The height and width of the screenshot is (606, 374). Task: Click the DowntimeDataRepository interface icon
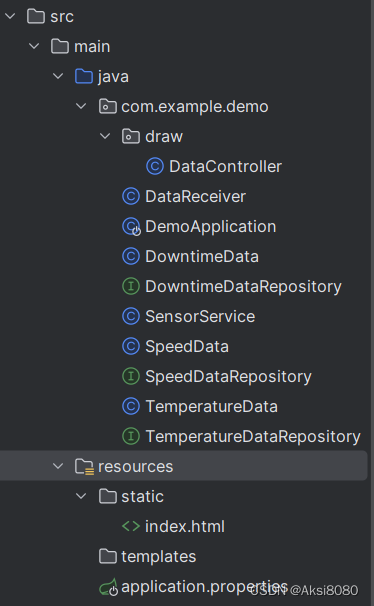pos(131,286)
